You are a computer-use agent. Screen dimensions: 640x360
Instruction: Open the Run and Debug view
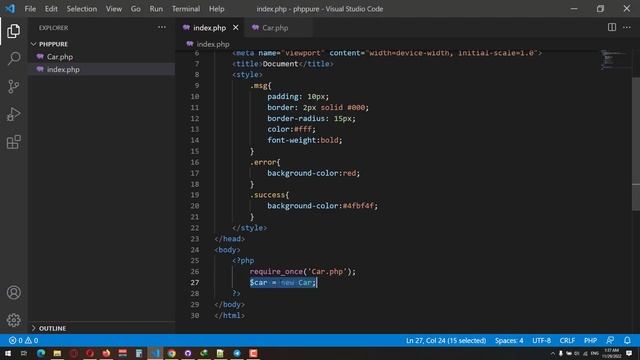pyautogui.click(x=13, y=114)
